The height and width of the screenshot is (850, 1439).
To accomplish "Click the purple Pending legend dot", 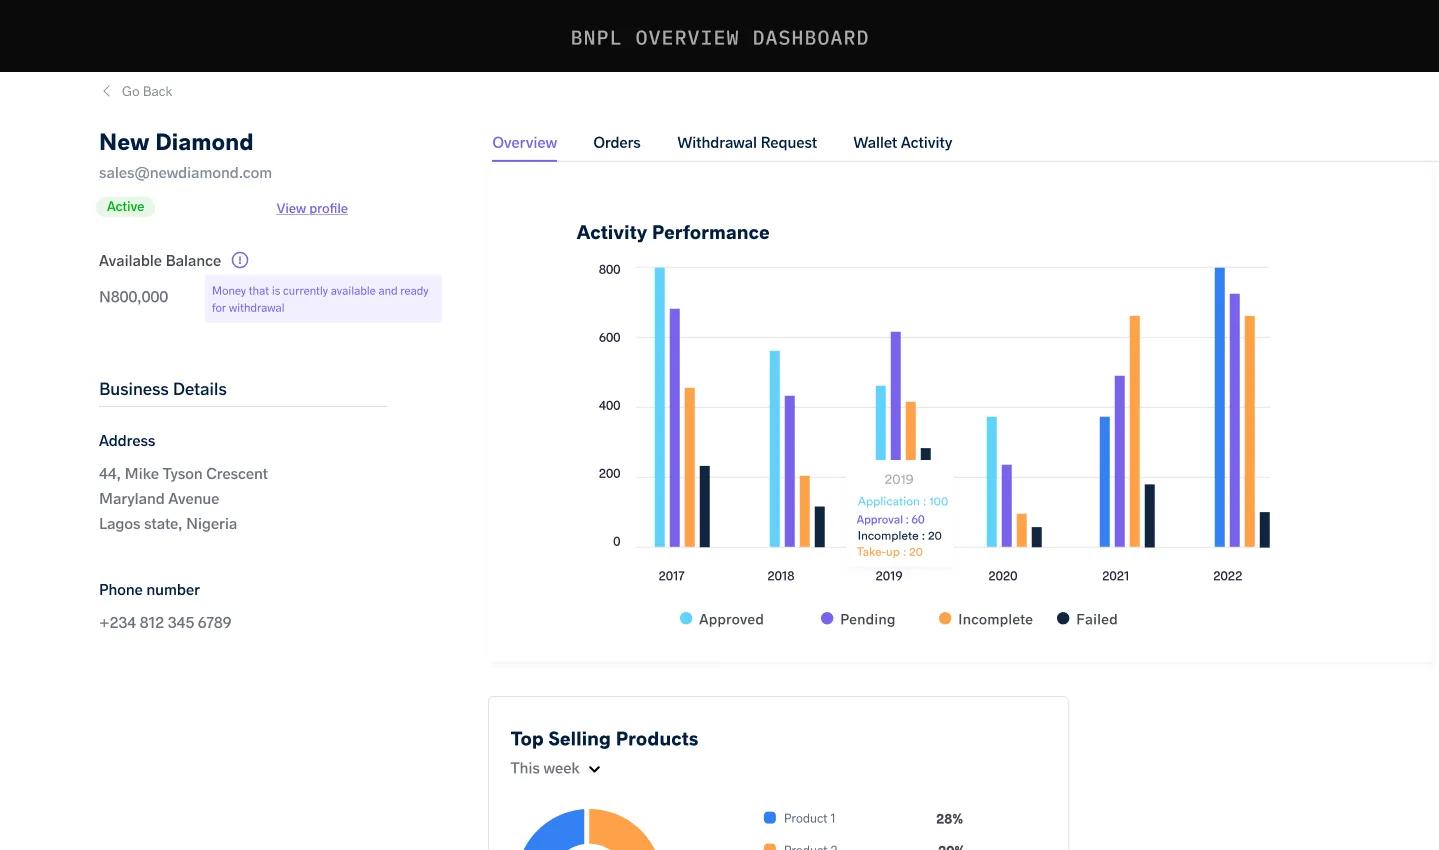I will click(826, 619).
